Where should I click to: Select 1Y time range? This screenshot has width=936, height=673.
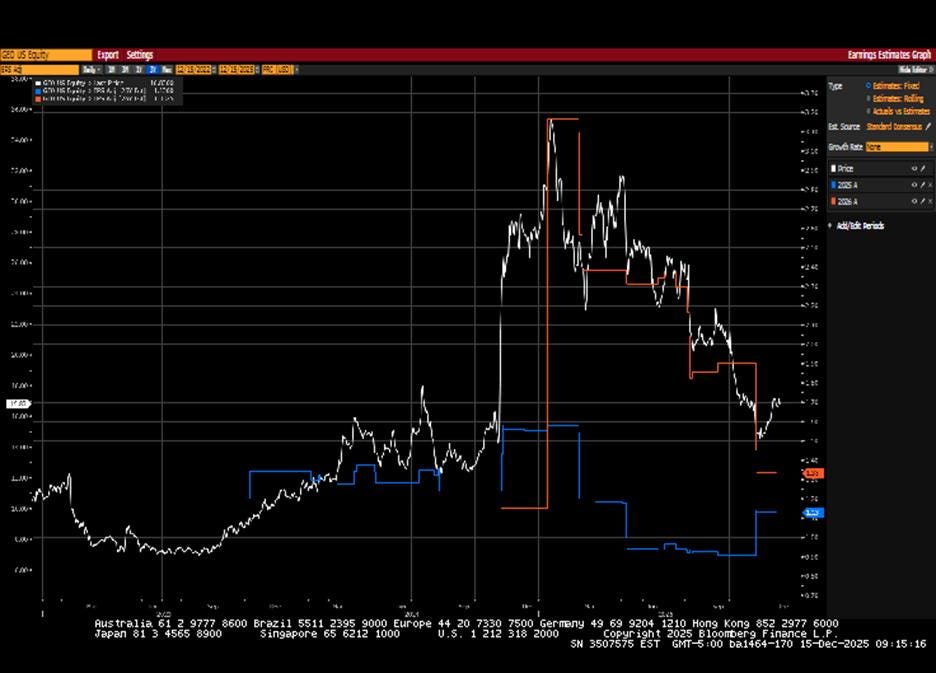pos(139,70)
